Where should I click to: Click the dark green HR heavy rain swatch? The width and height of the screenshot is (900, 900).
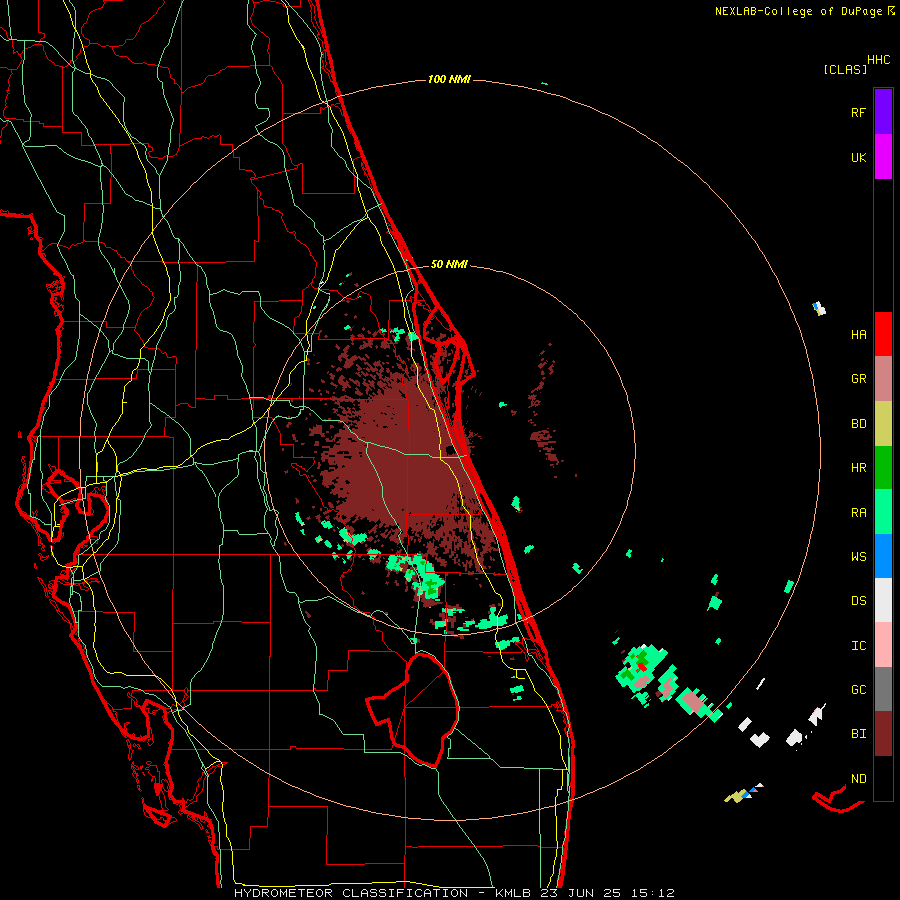point(883,467)
